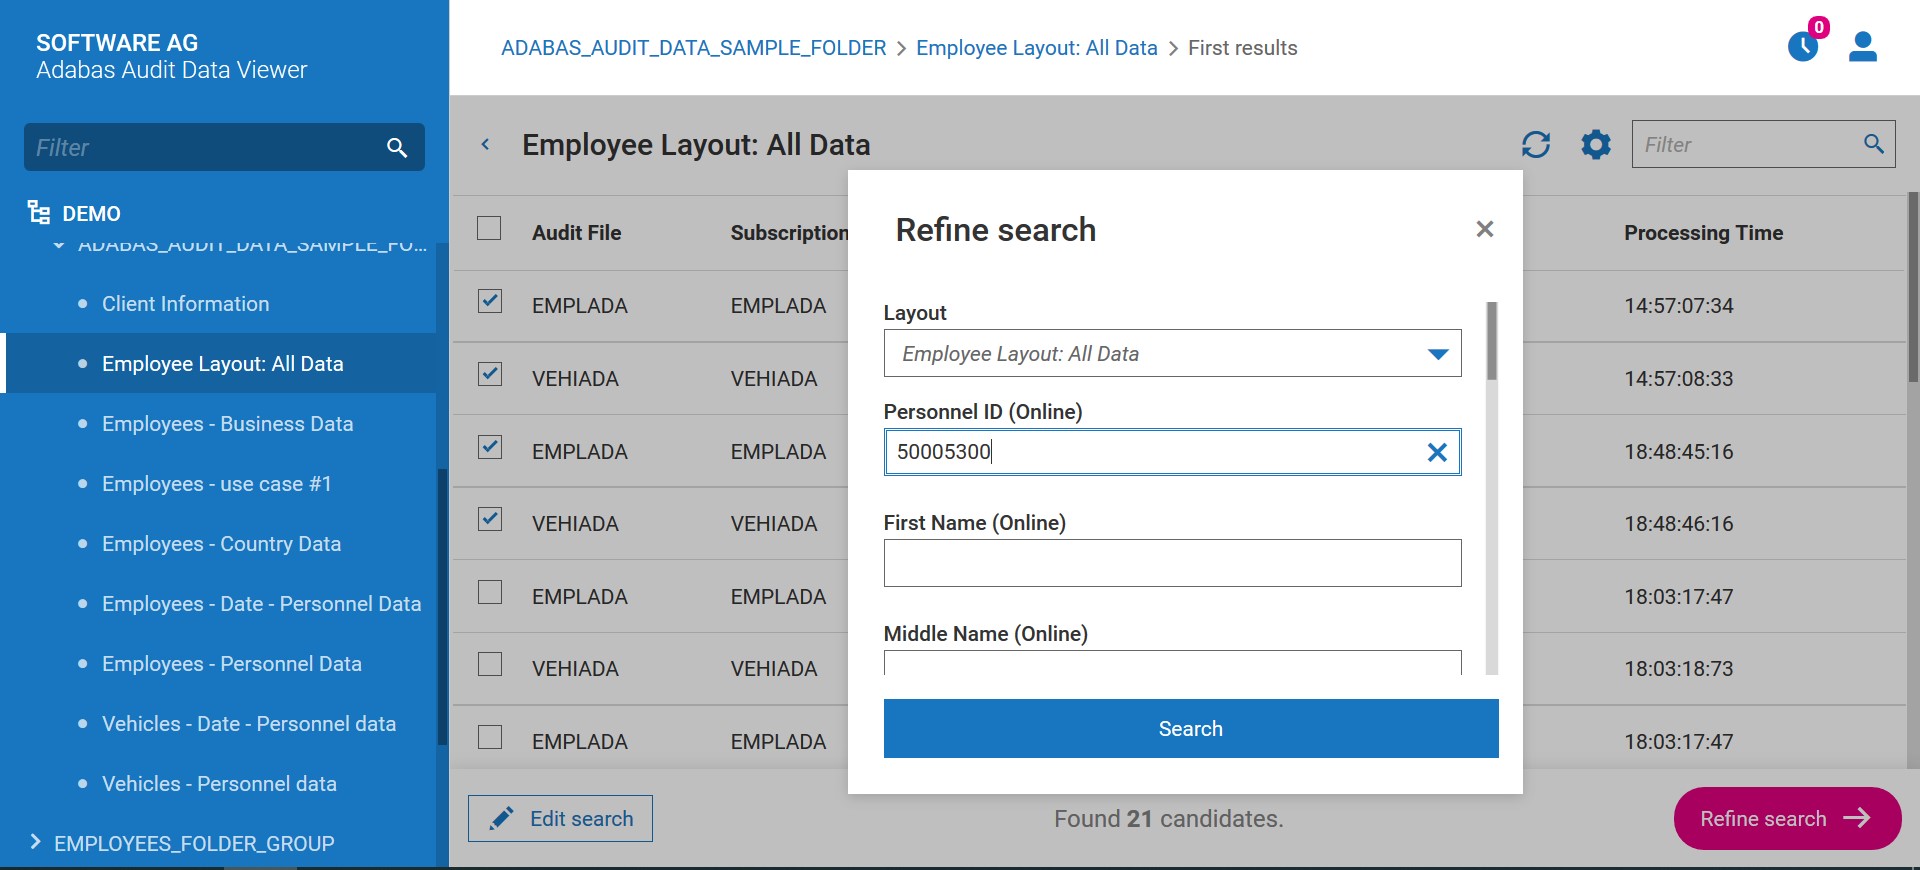Click the pink Refine search button
1920x870 pixels.
click(x=1787, y=818)
